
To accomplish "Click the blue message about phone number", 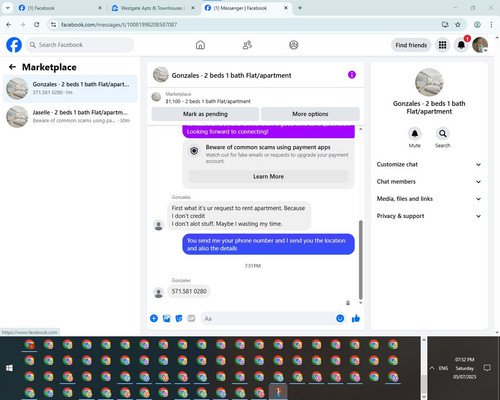I will point(268,244).
